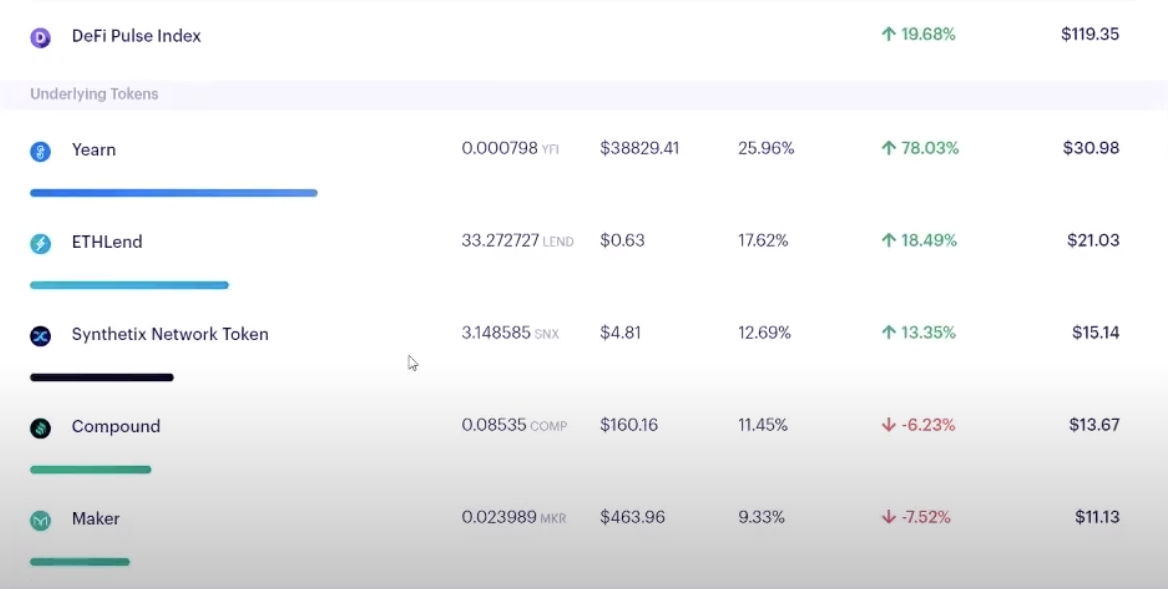The height and width of the screenshot is (589, 1168).
Task: Click the 12.69% Synthetix allocation
Action: coord(765,333)
